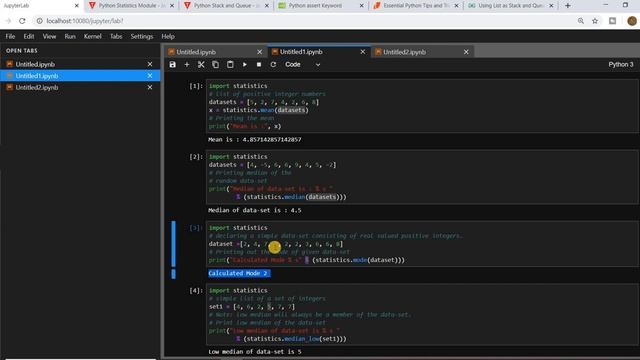Click 'Low median of data-set is 5' output
This screenshot has height=360, width=640.
(255, 351)
